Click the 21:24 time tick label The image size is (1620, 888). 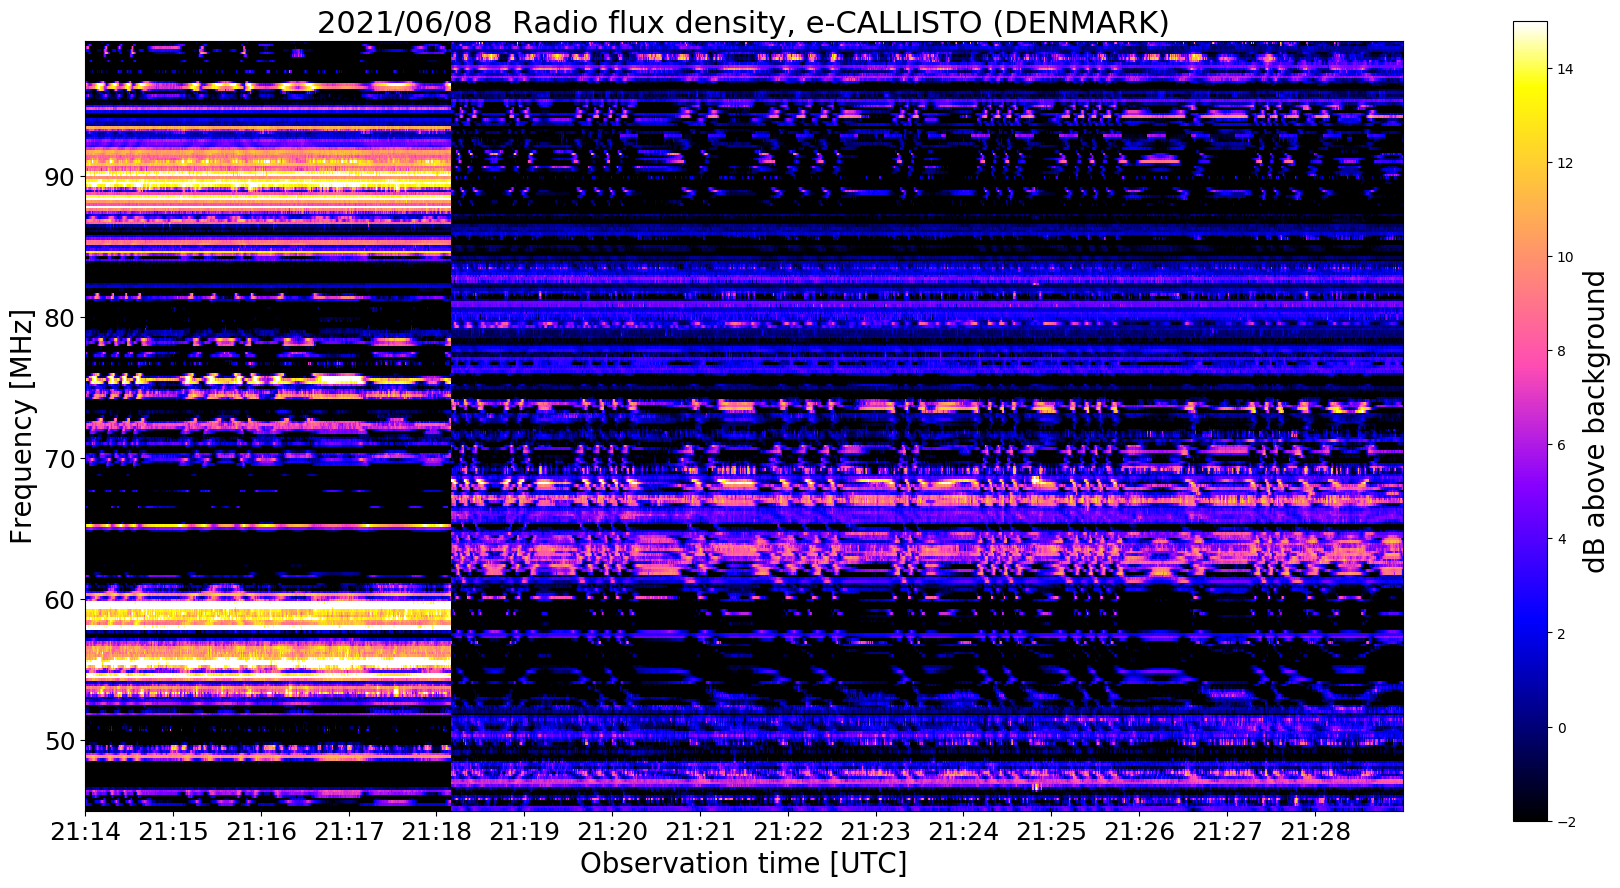(964, 832)
